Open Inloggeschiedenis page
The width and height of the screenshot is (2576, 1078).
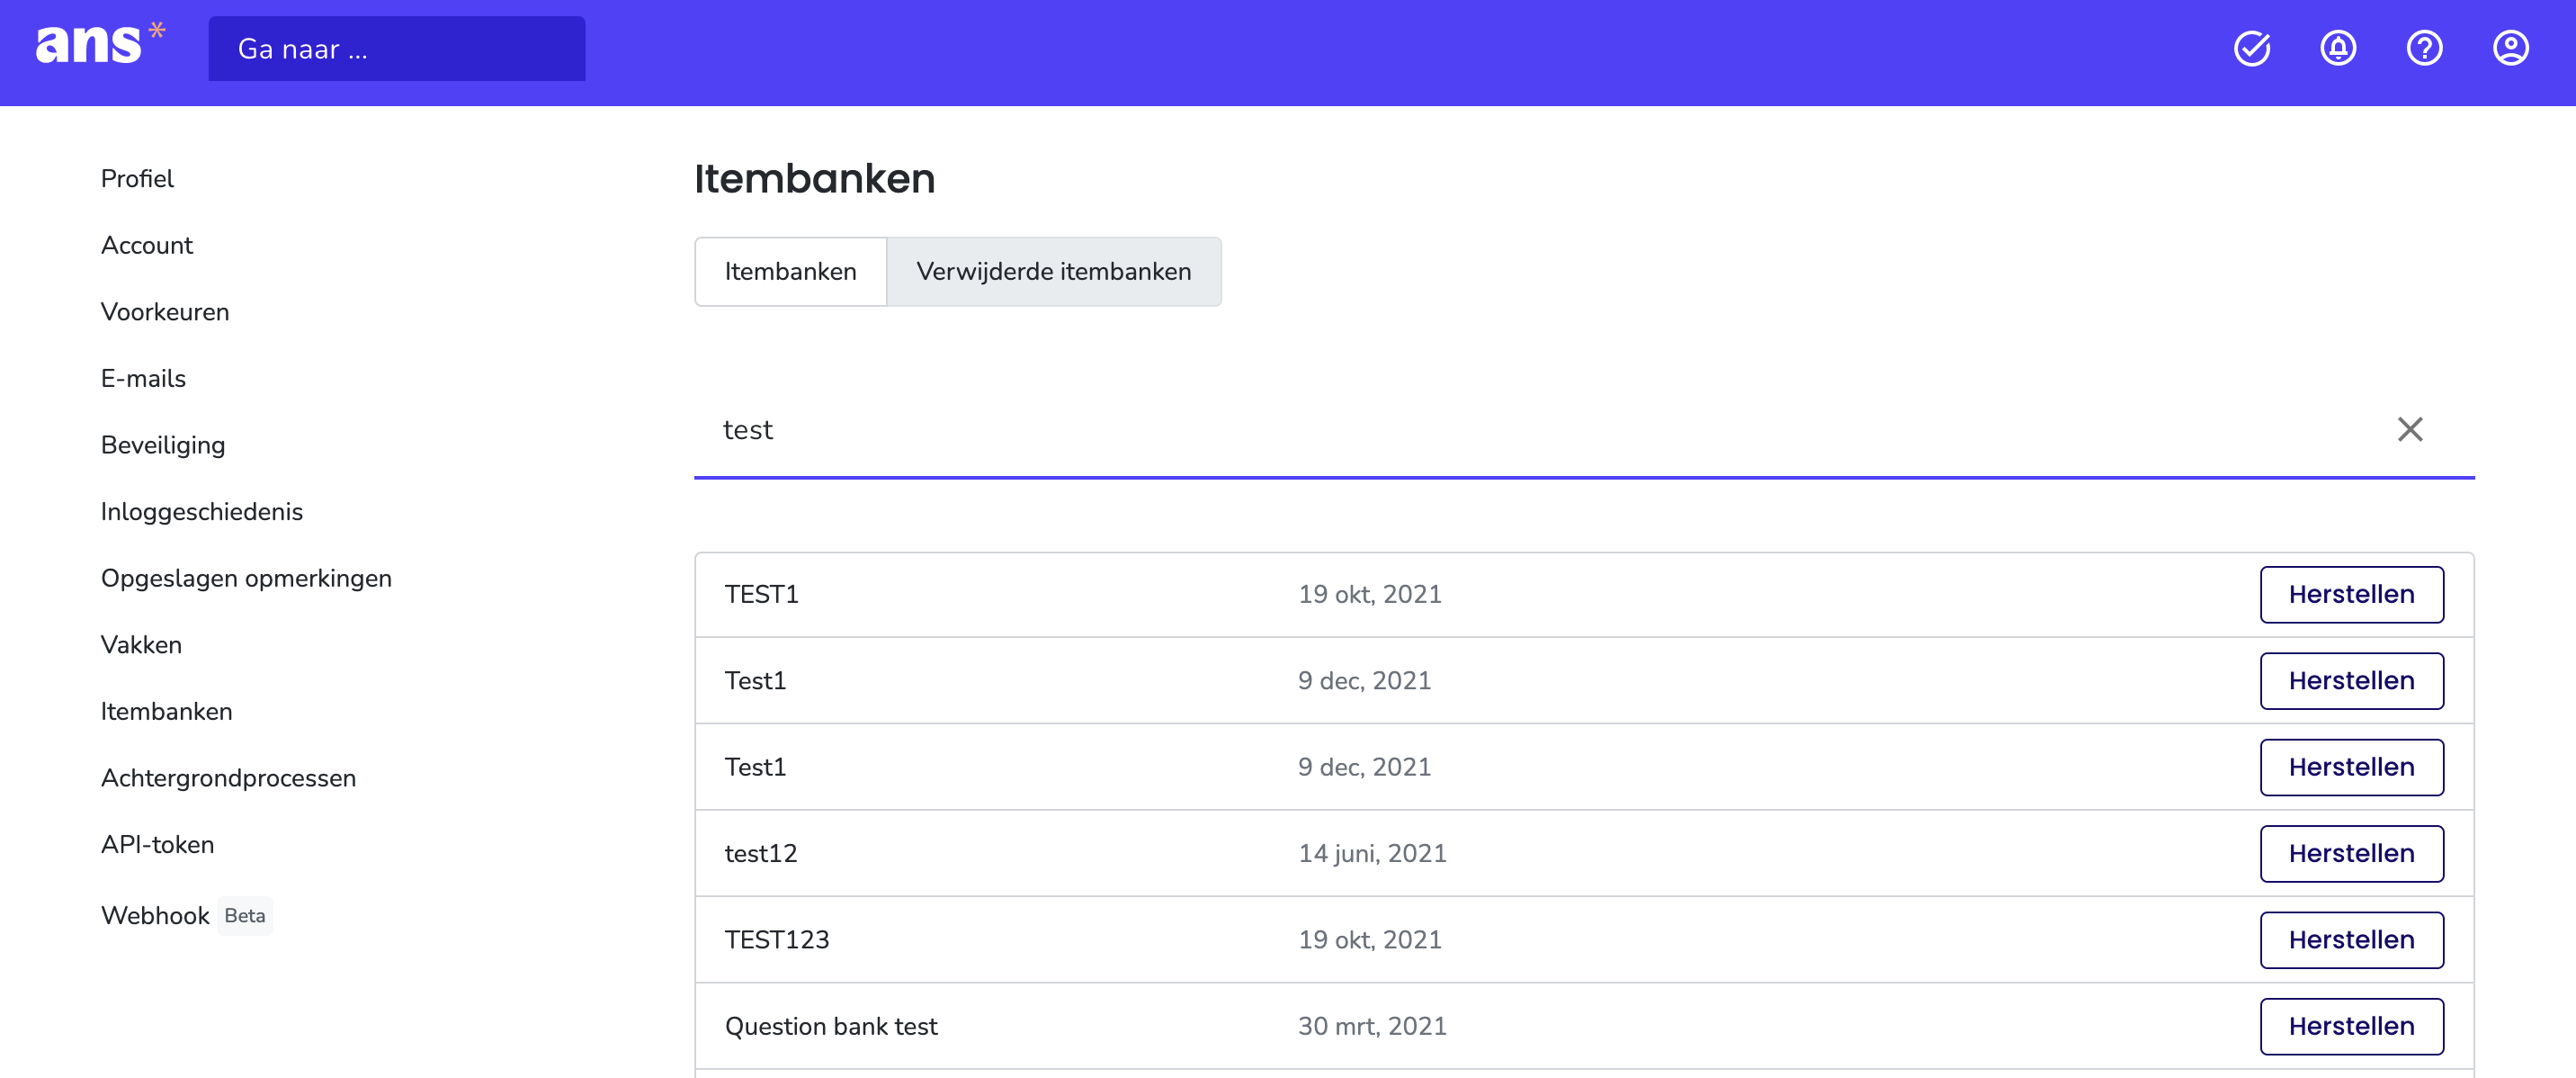(202, 511)
